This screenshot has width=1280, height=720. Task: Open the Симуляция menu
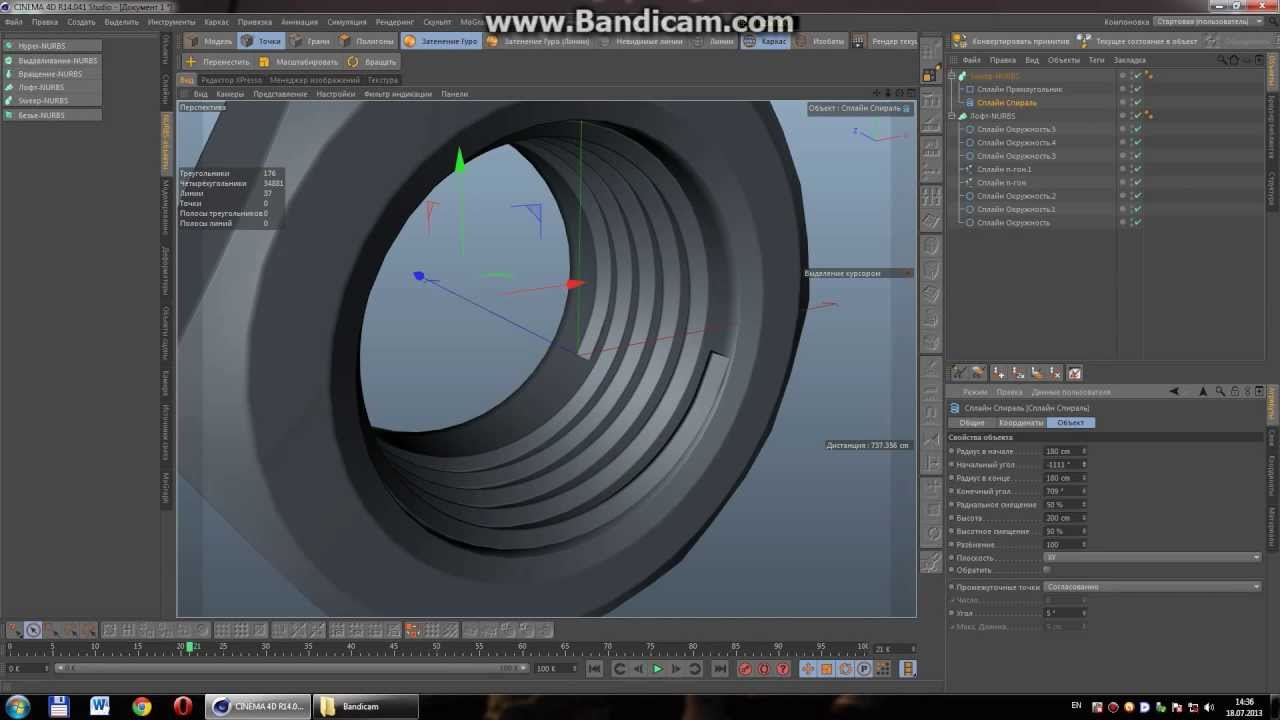[x=346, y=21]
